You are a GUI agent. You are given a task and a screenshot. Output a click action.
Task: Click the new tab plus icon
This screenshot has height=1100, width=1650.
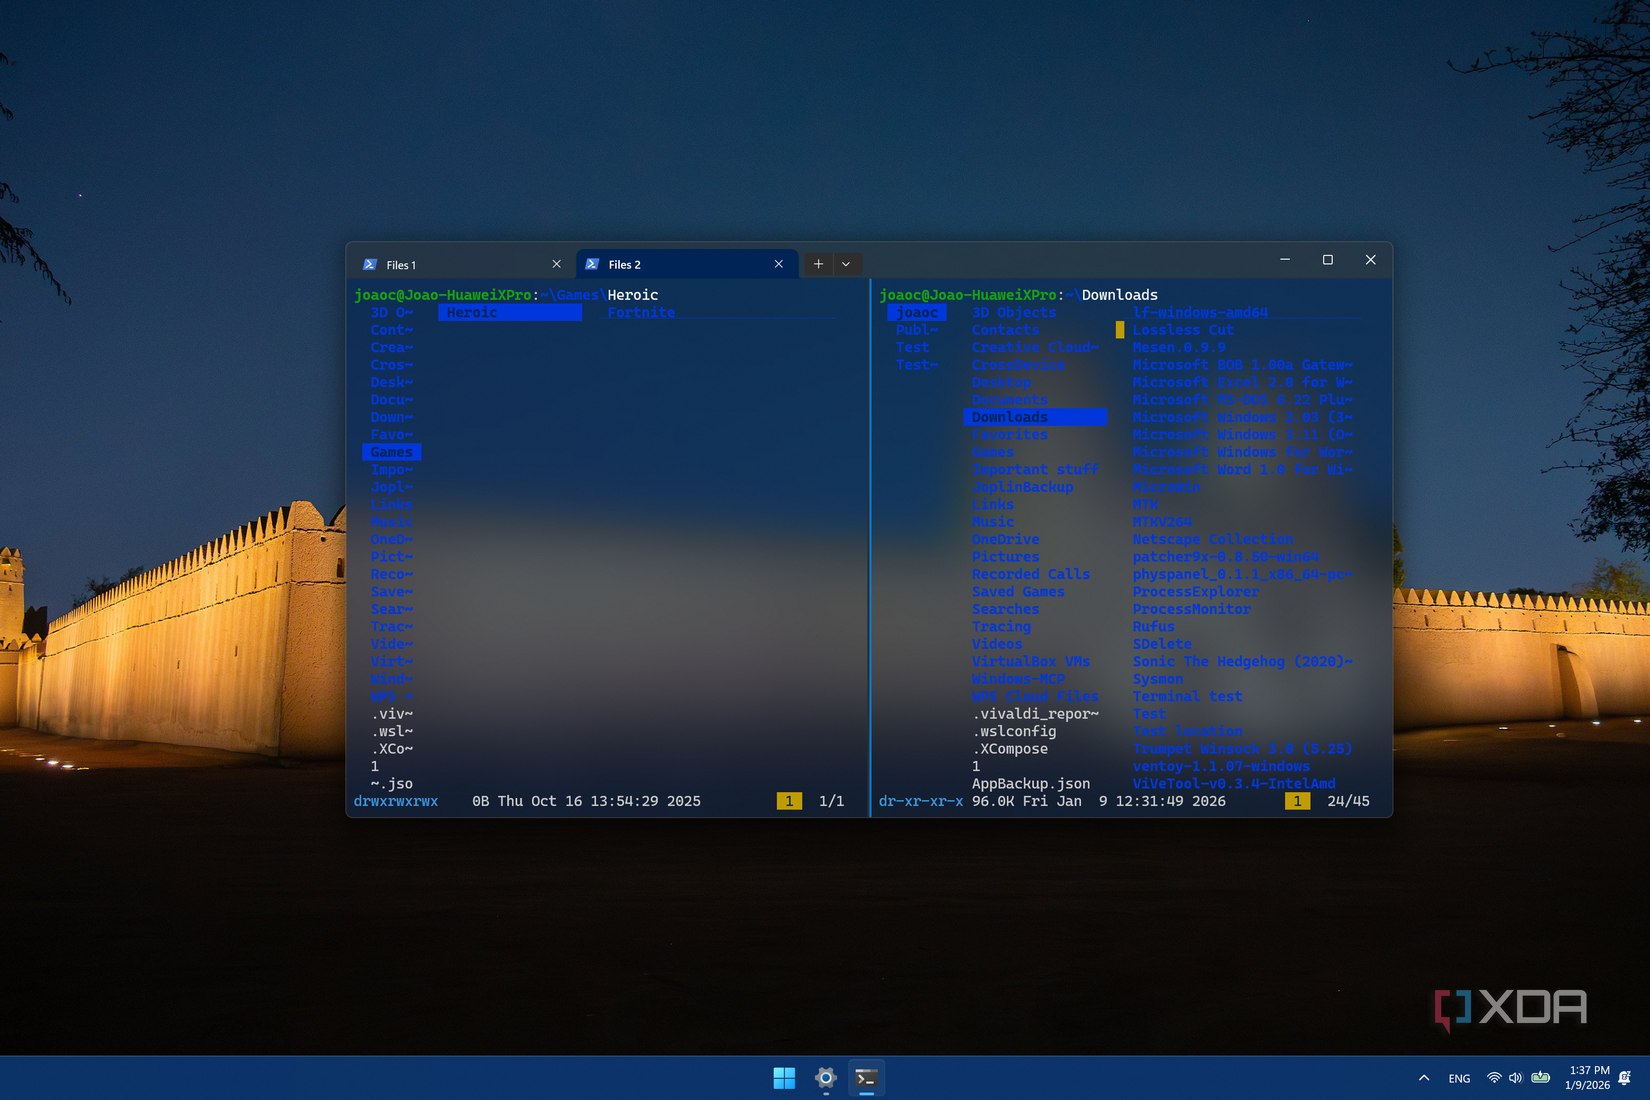pos(818,263)
